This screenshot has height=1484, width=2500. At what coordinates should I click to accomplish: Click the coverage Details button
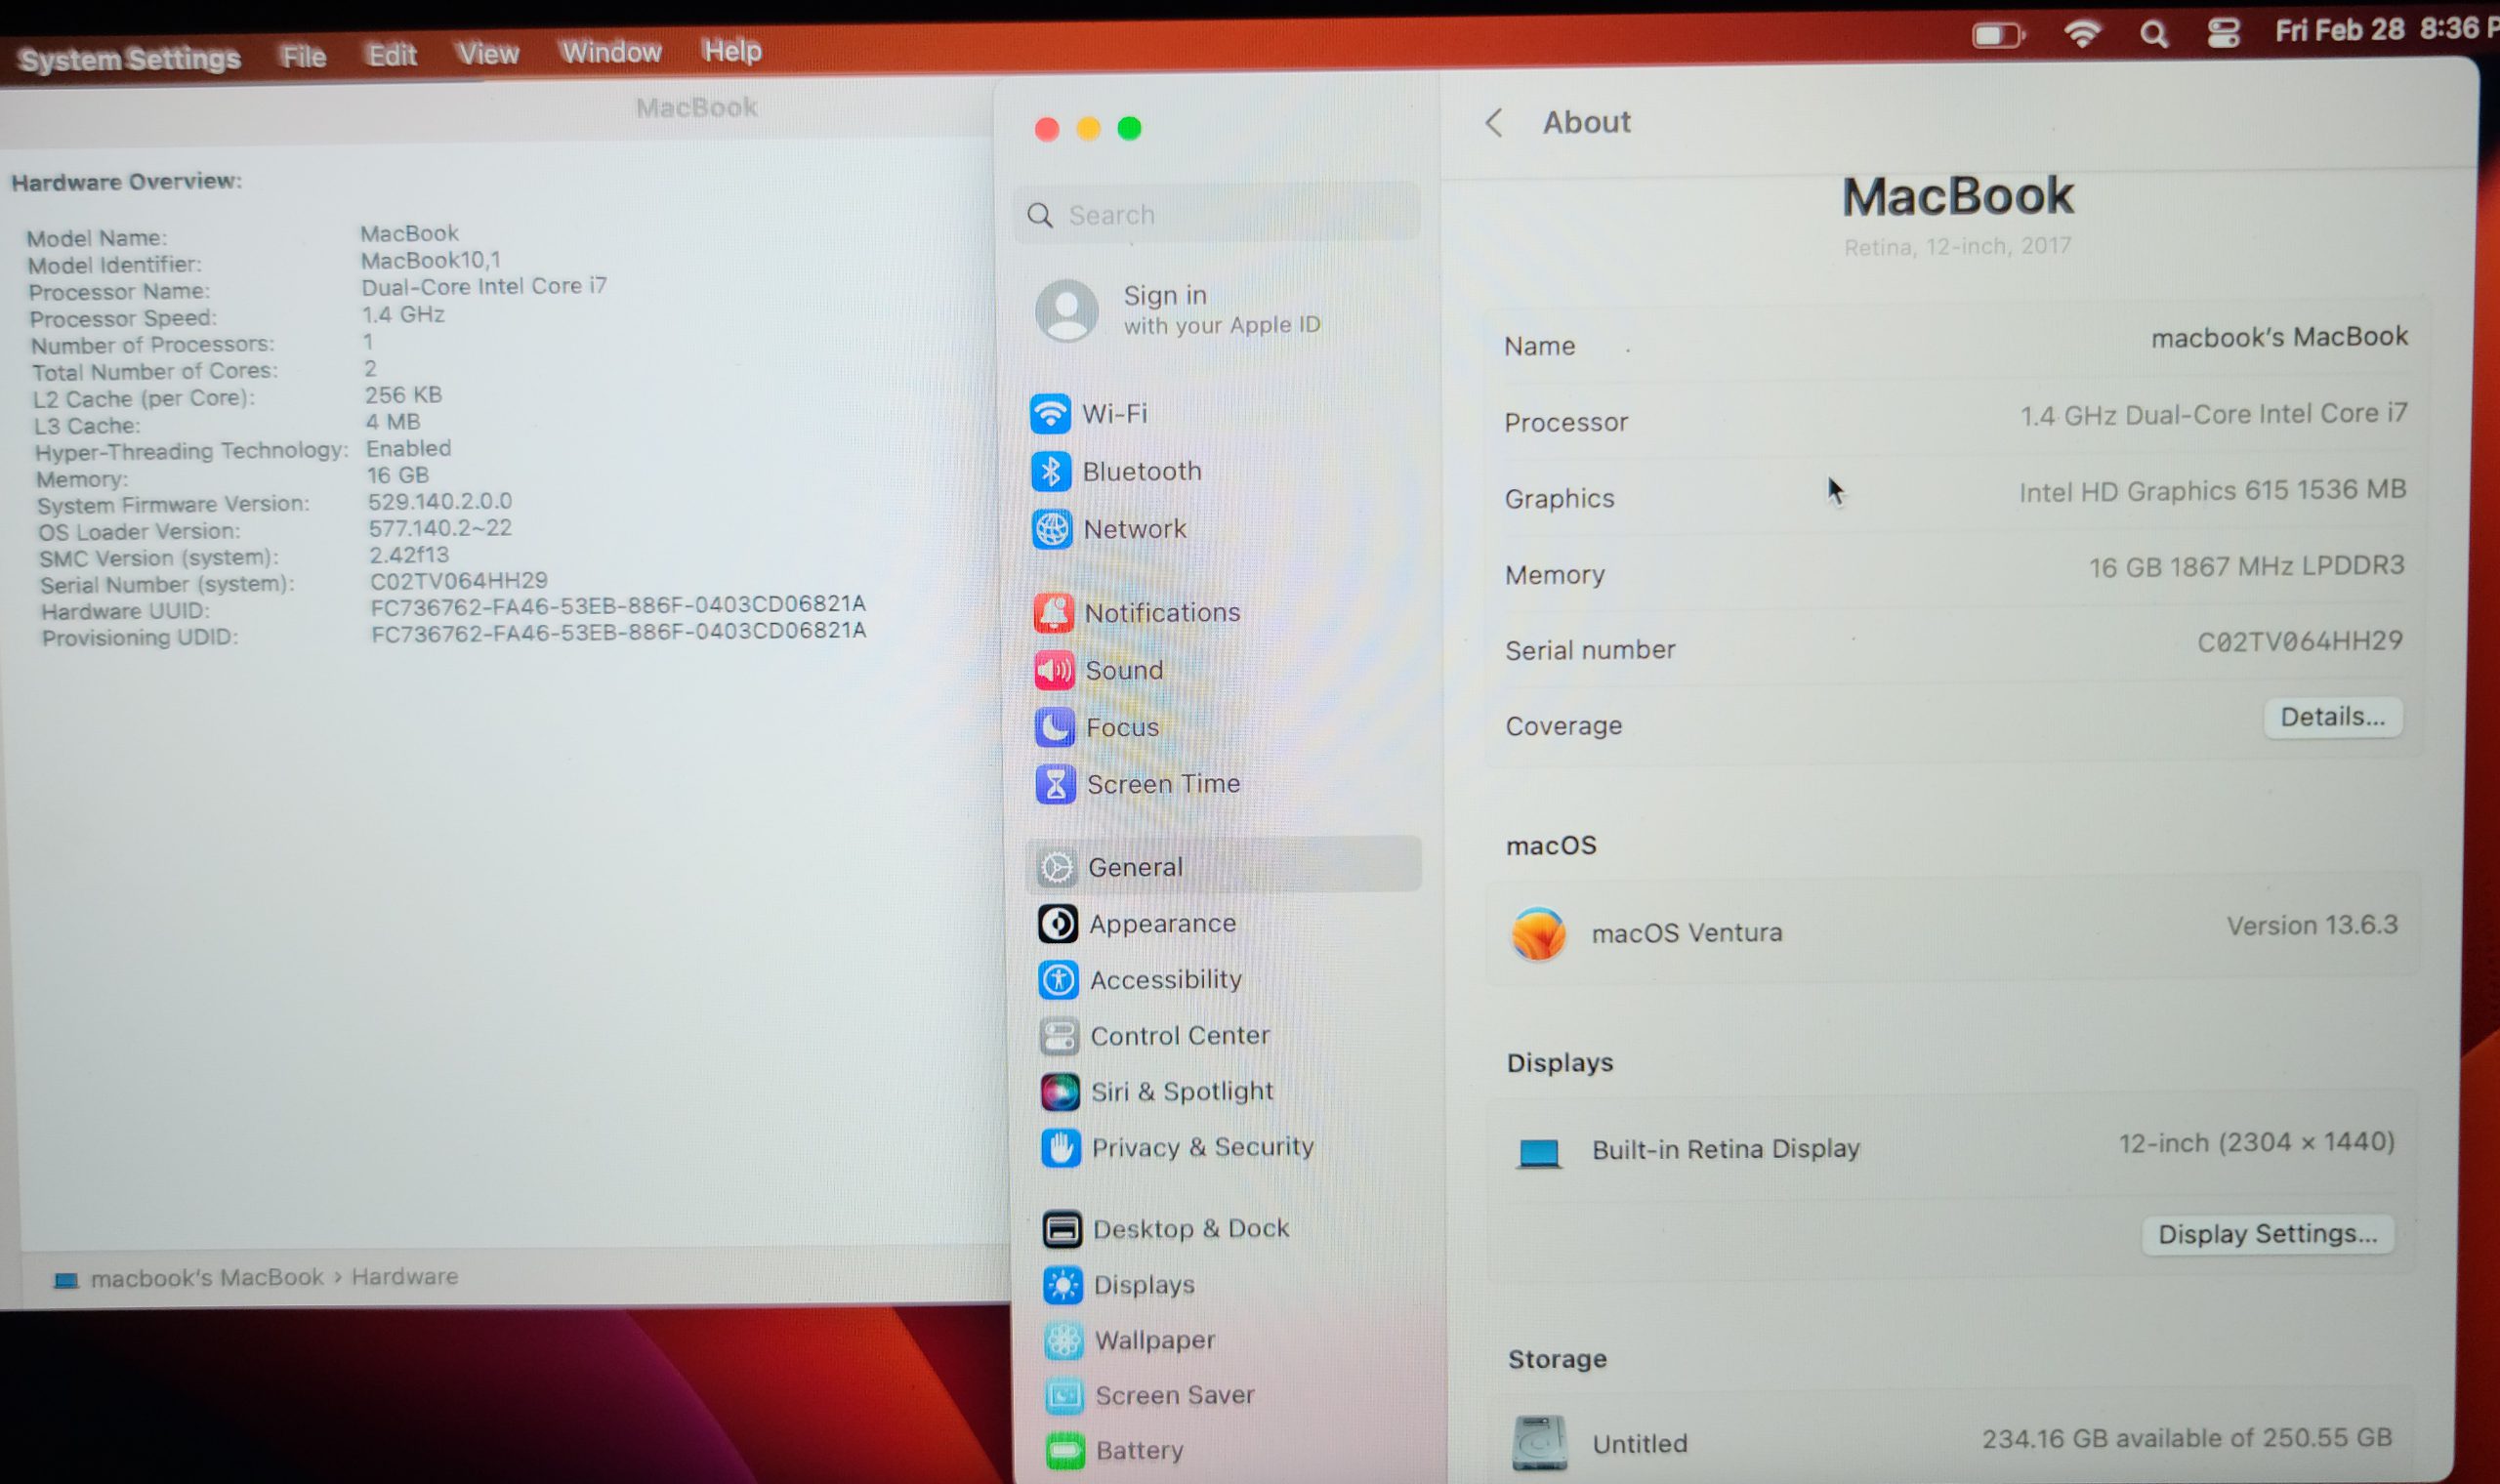point(2331,717)
